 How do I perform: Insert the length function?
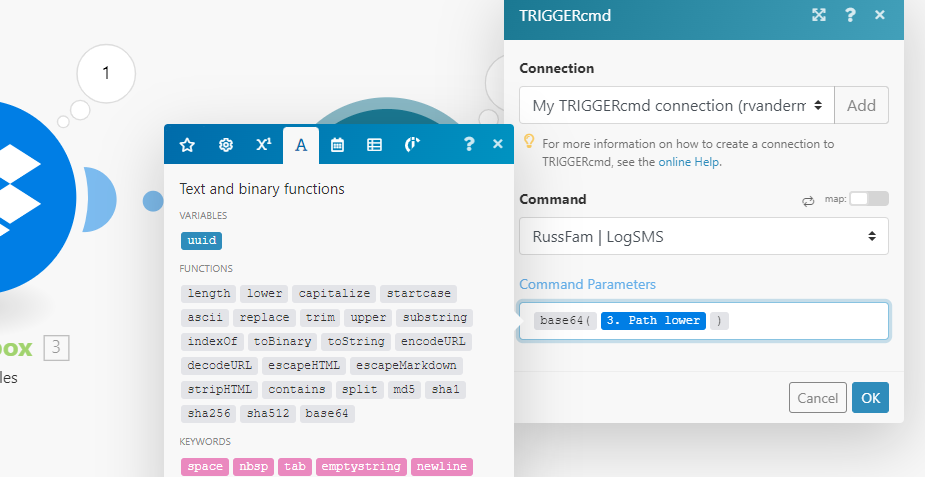click(x=209, y=293)
